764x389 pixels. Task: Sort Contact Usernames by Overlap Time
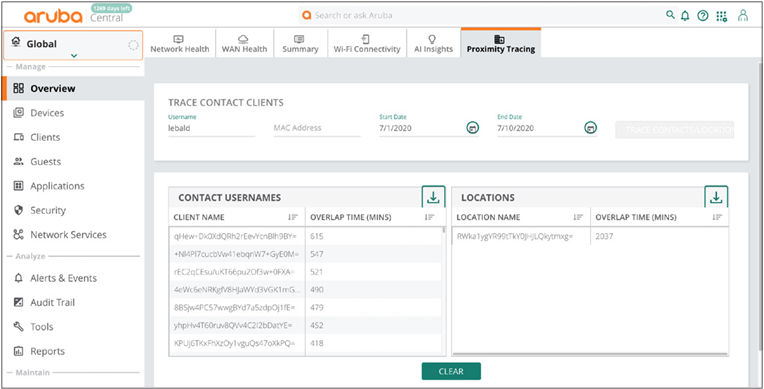point(429,217)
